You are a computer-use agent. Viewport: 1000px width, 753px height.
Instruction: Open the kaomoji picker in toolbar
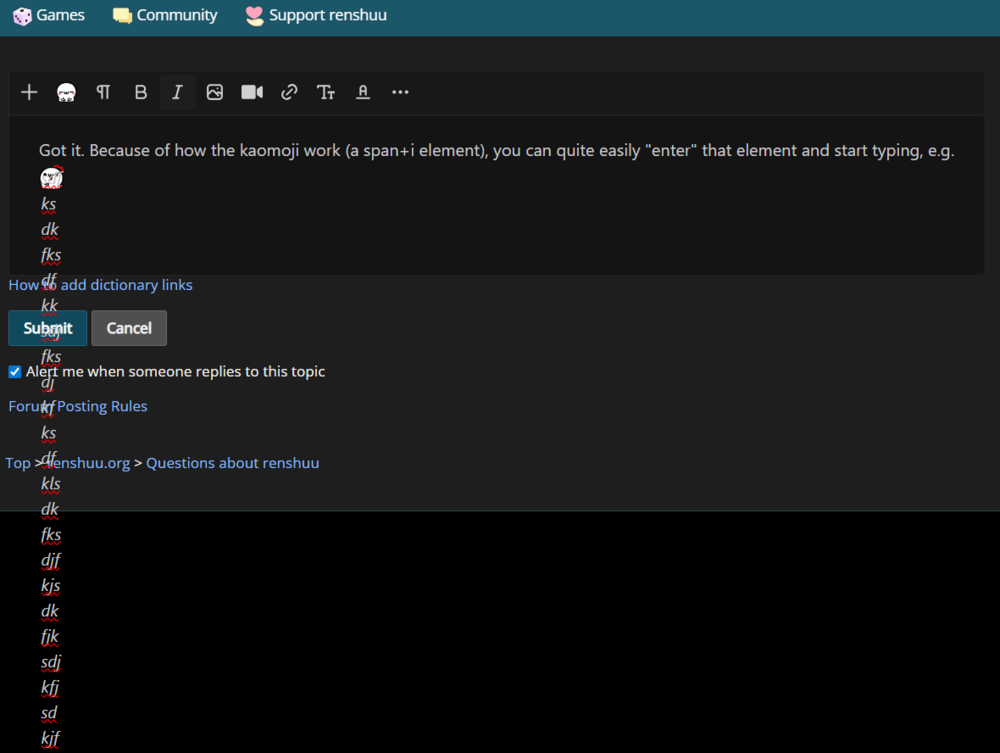[x=66, y=92]
